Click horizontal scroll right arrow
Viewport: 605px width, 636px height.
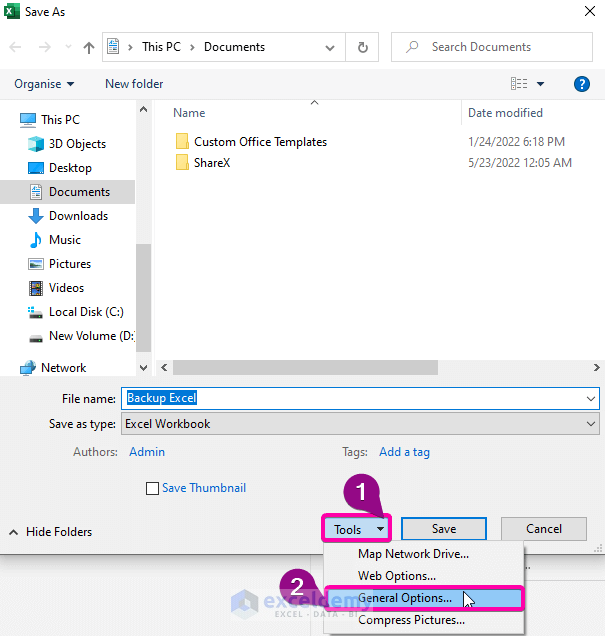pos(596,367)
